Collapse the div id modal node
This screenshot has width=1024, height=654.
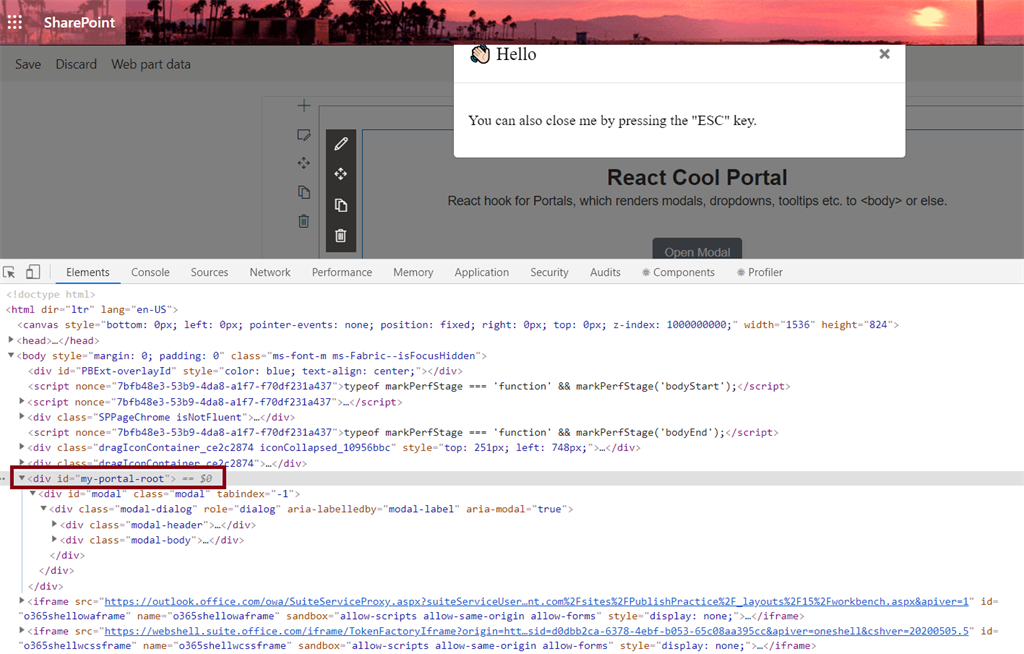click(x=33, y=493)
